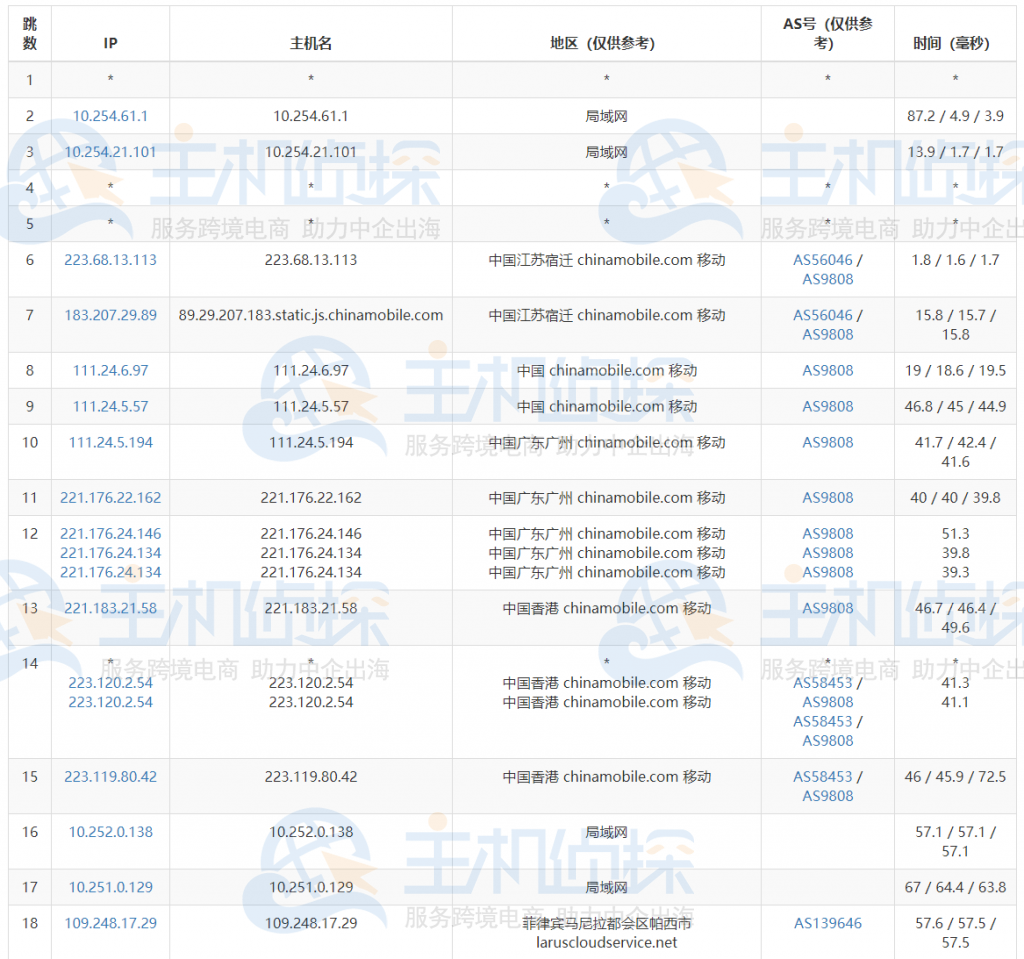1024x959 pixels.
Task: Select 局域网 region in hop 2 row
Action: point(606,116)
